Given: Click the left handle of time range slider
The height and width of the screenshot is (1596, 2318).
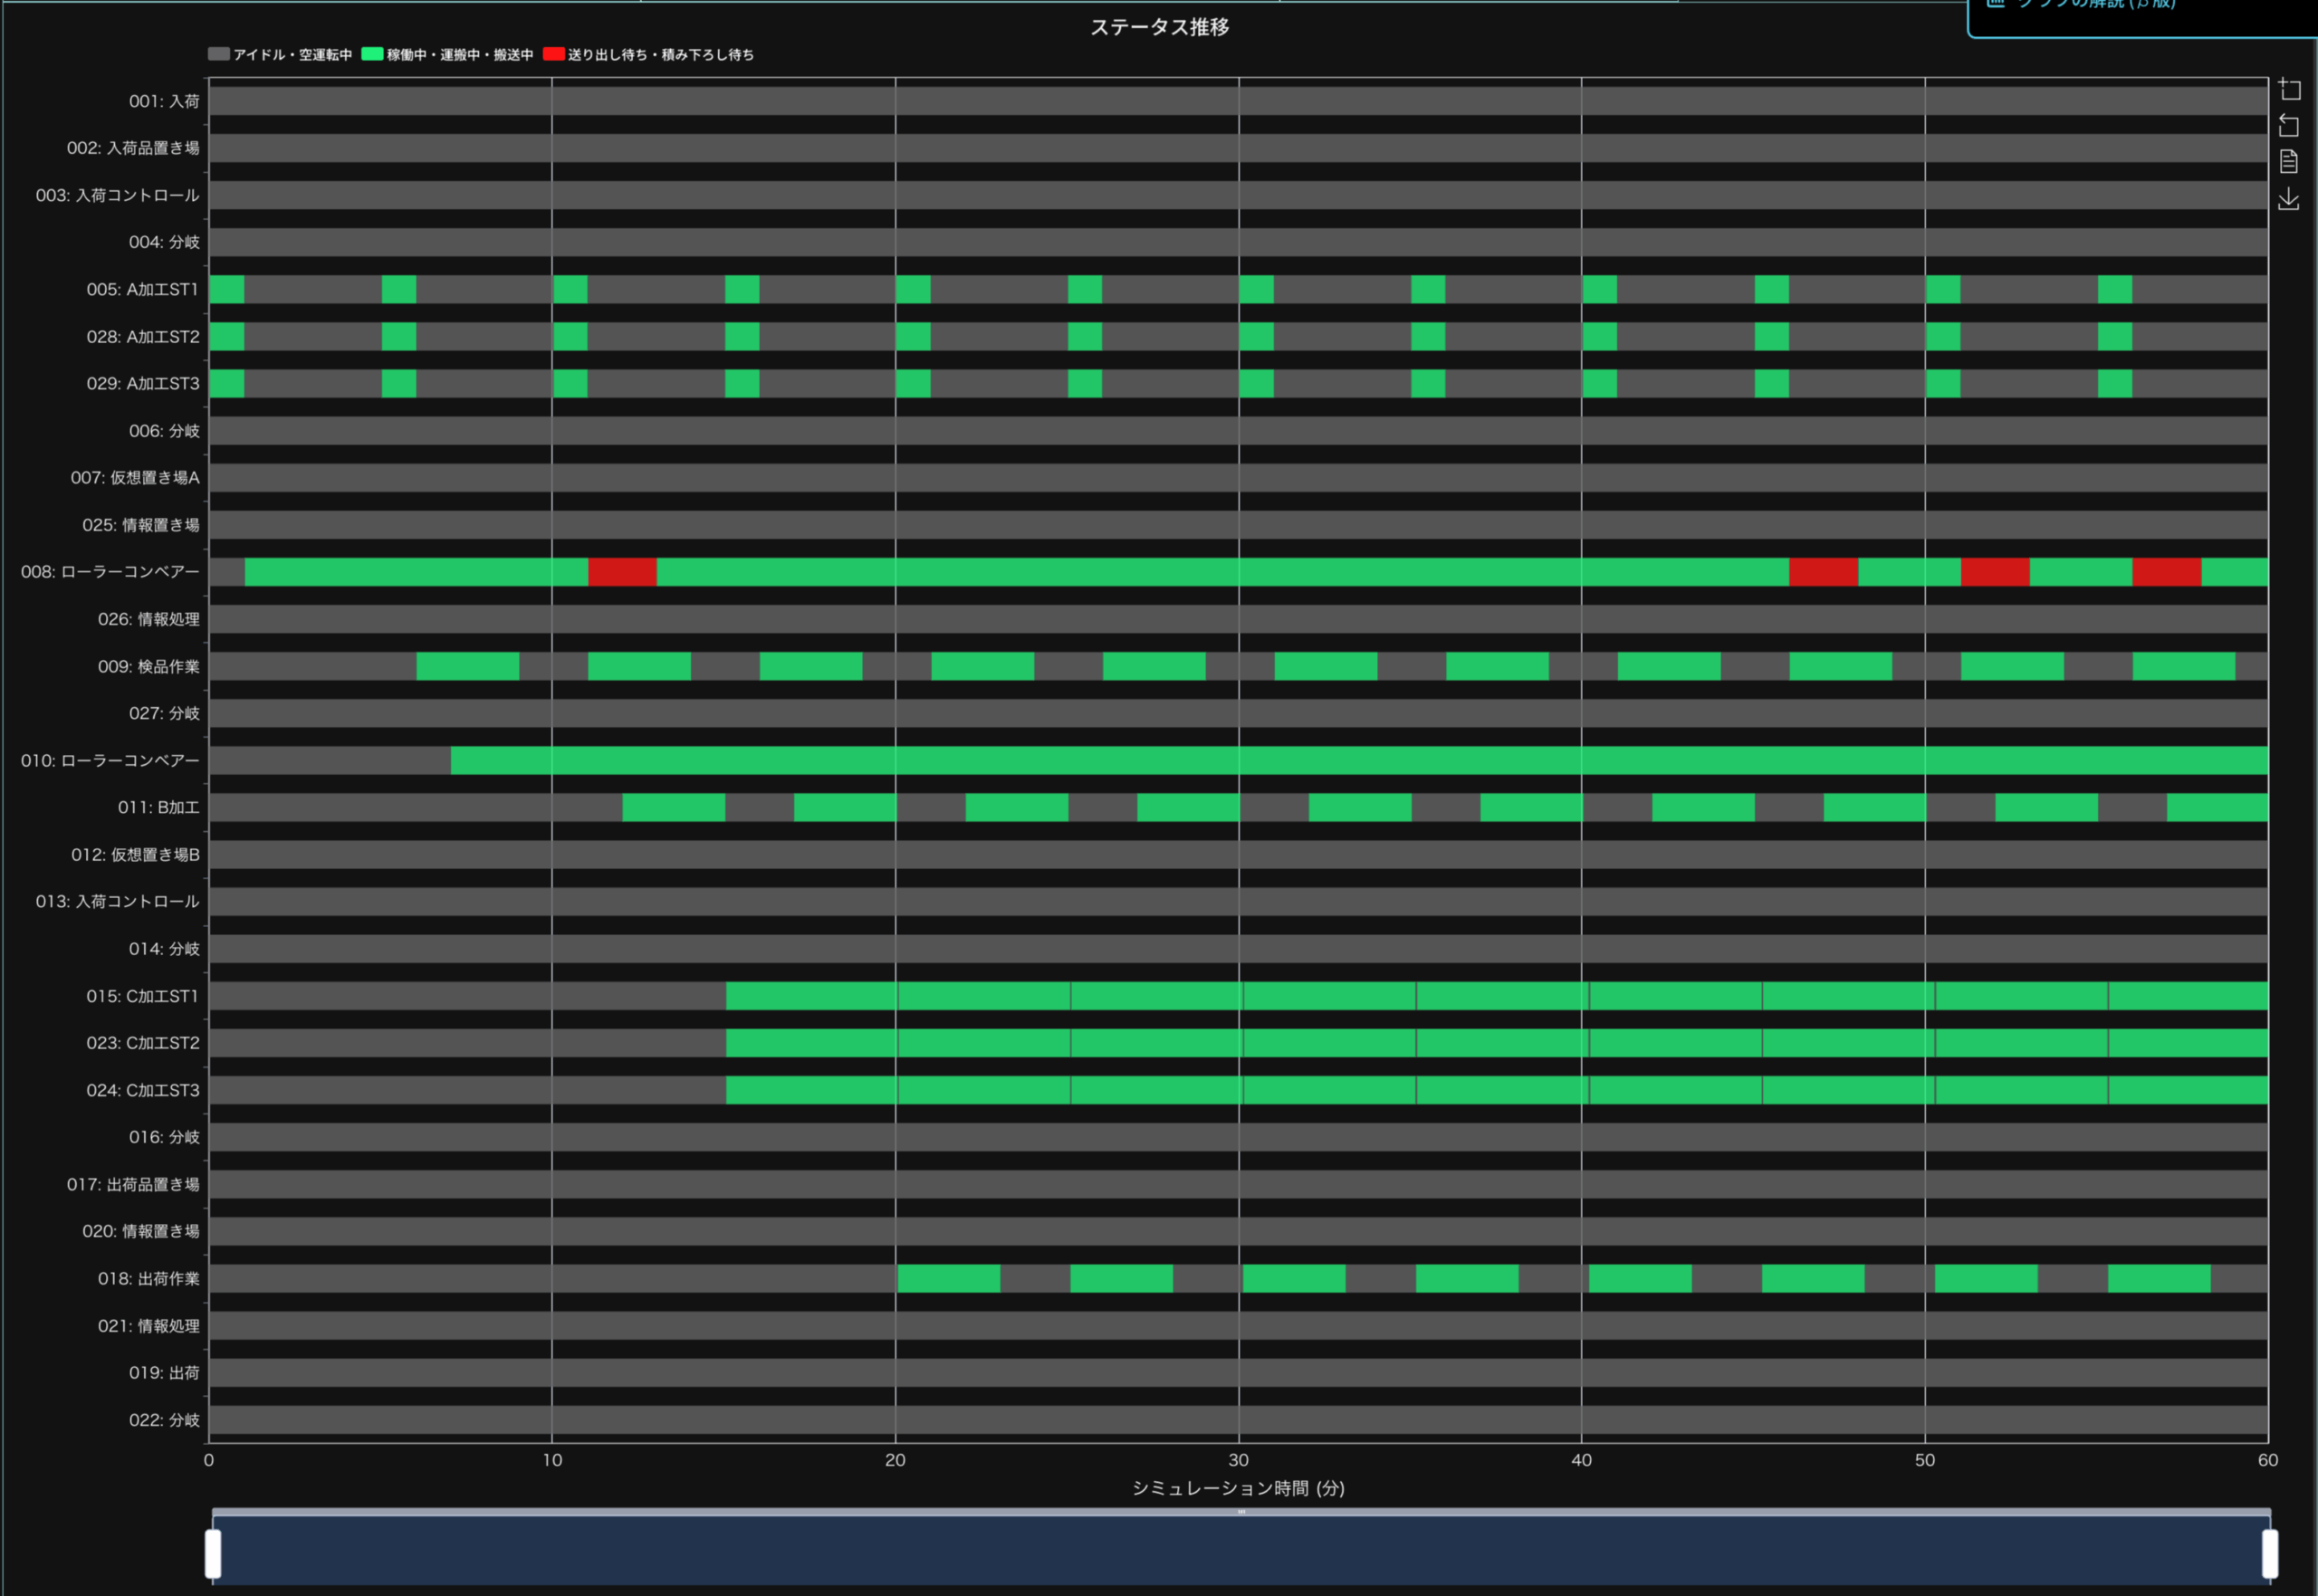Looking at the screenshot, I should coord(213,1554).
